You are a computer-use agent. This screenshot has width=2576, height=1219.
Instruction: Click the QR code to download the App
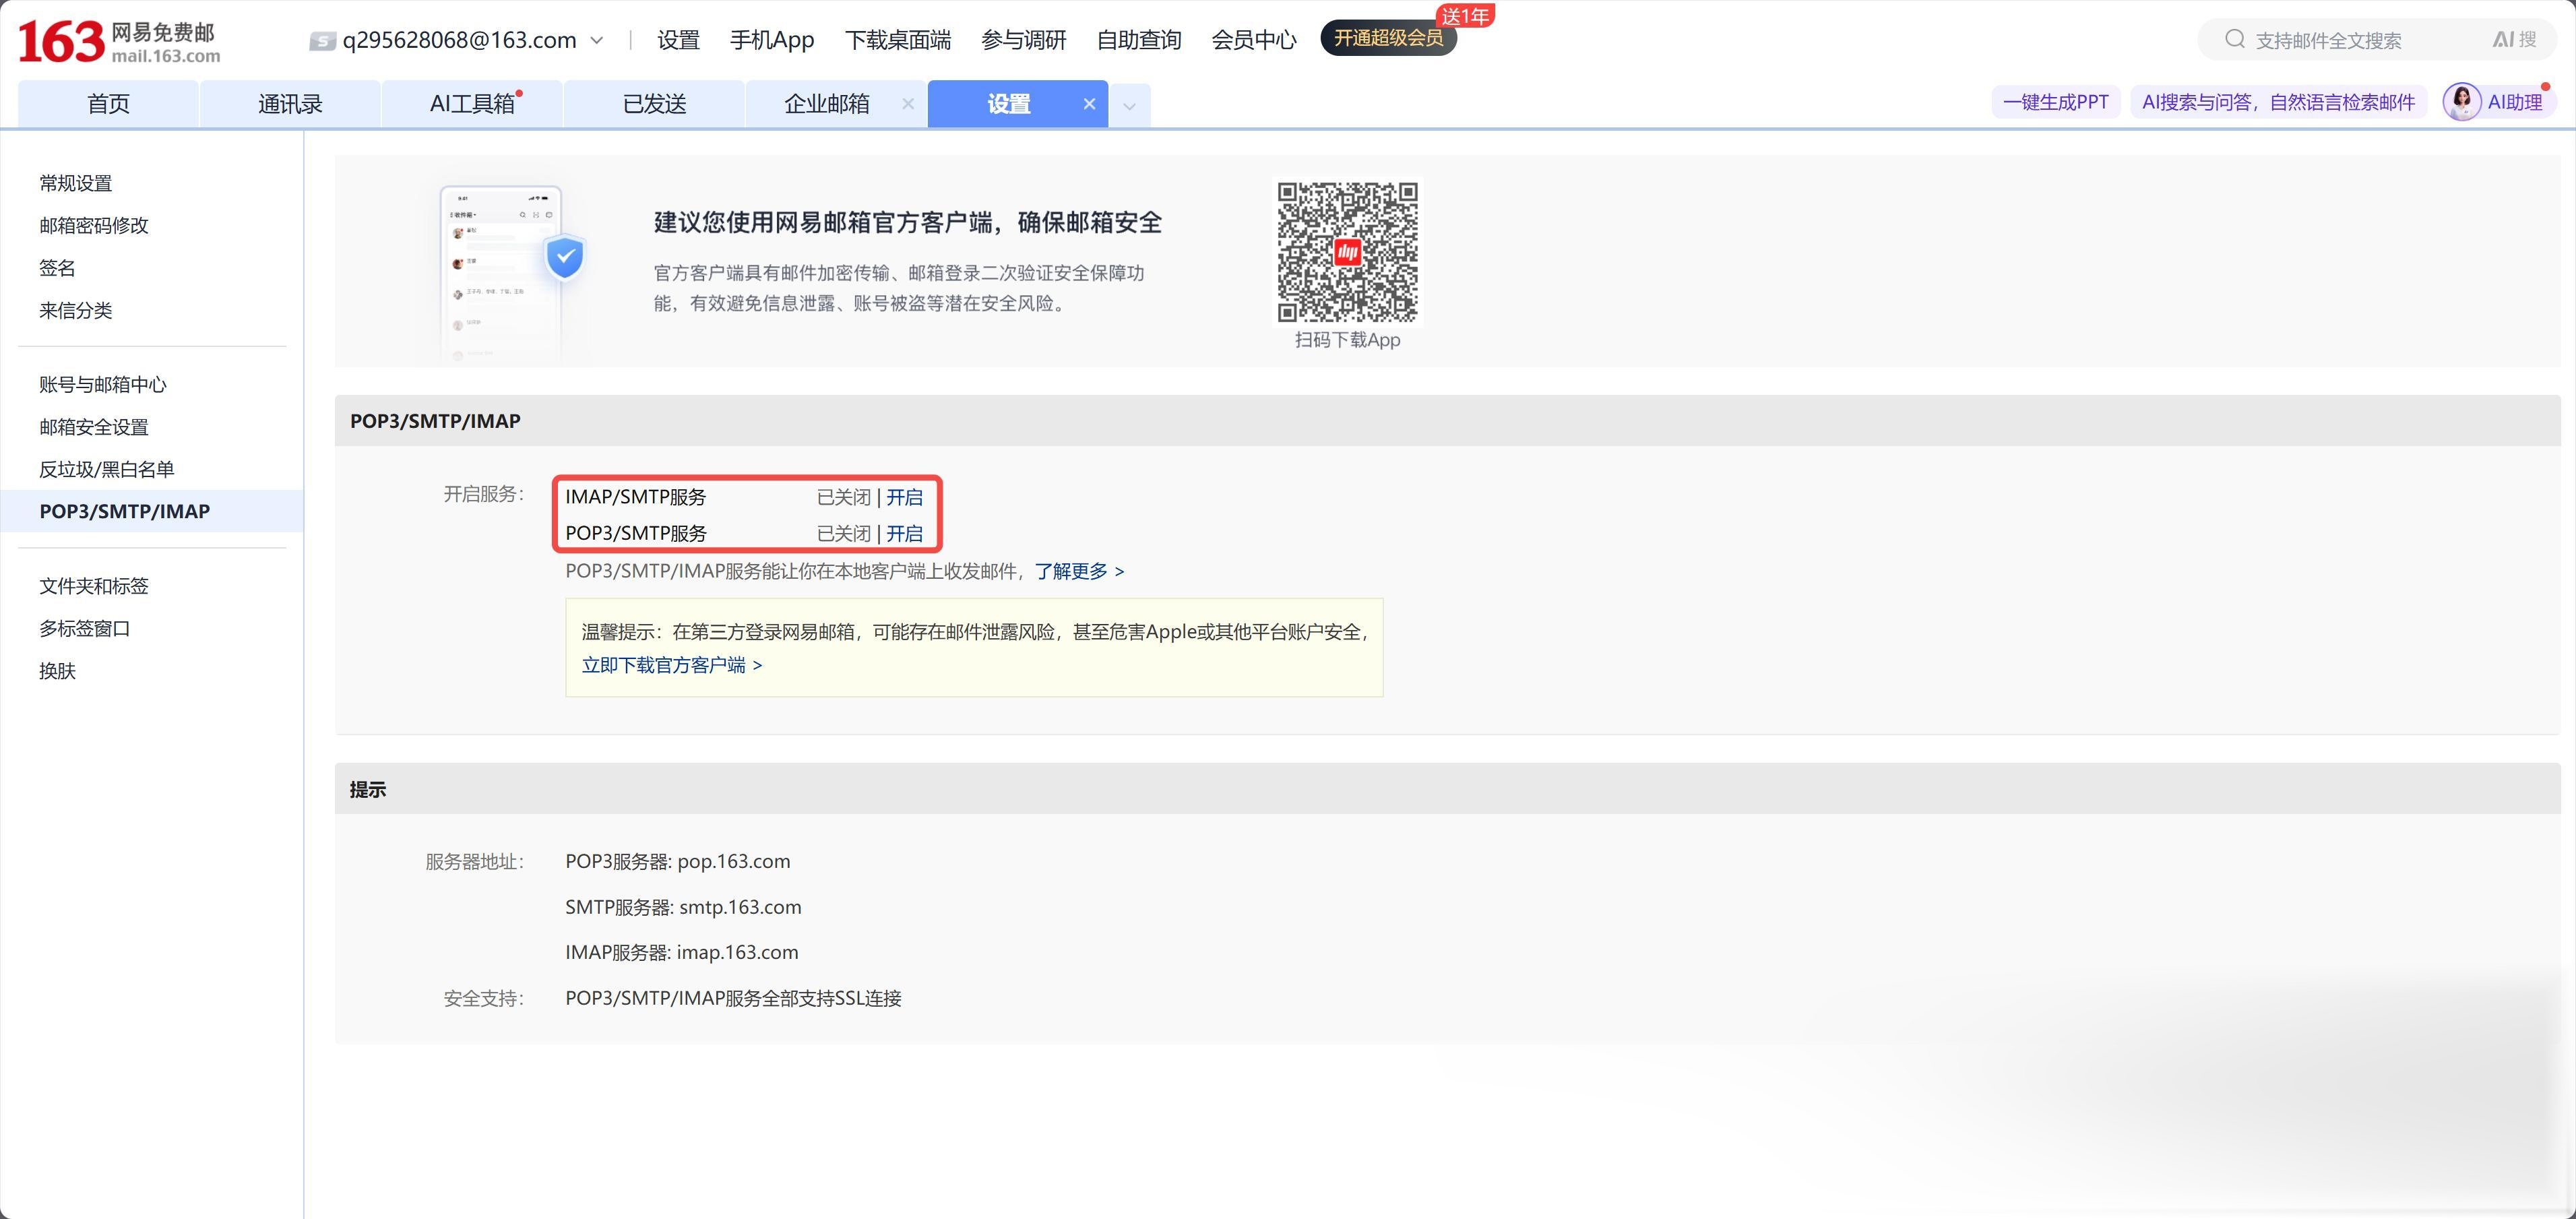point(1347,251)
